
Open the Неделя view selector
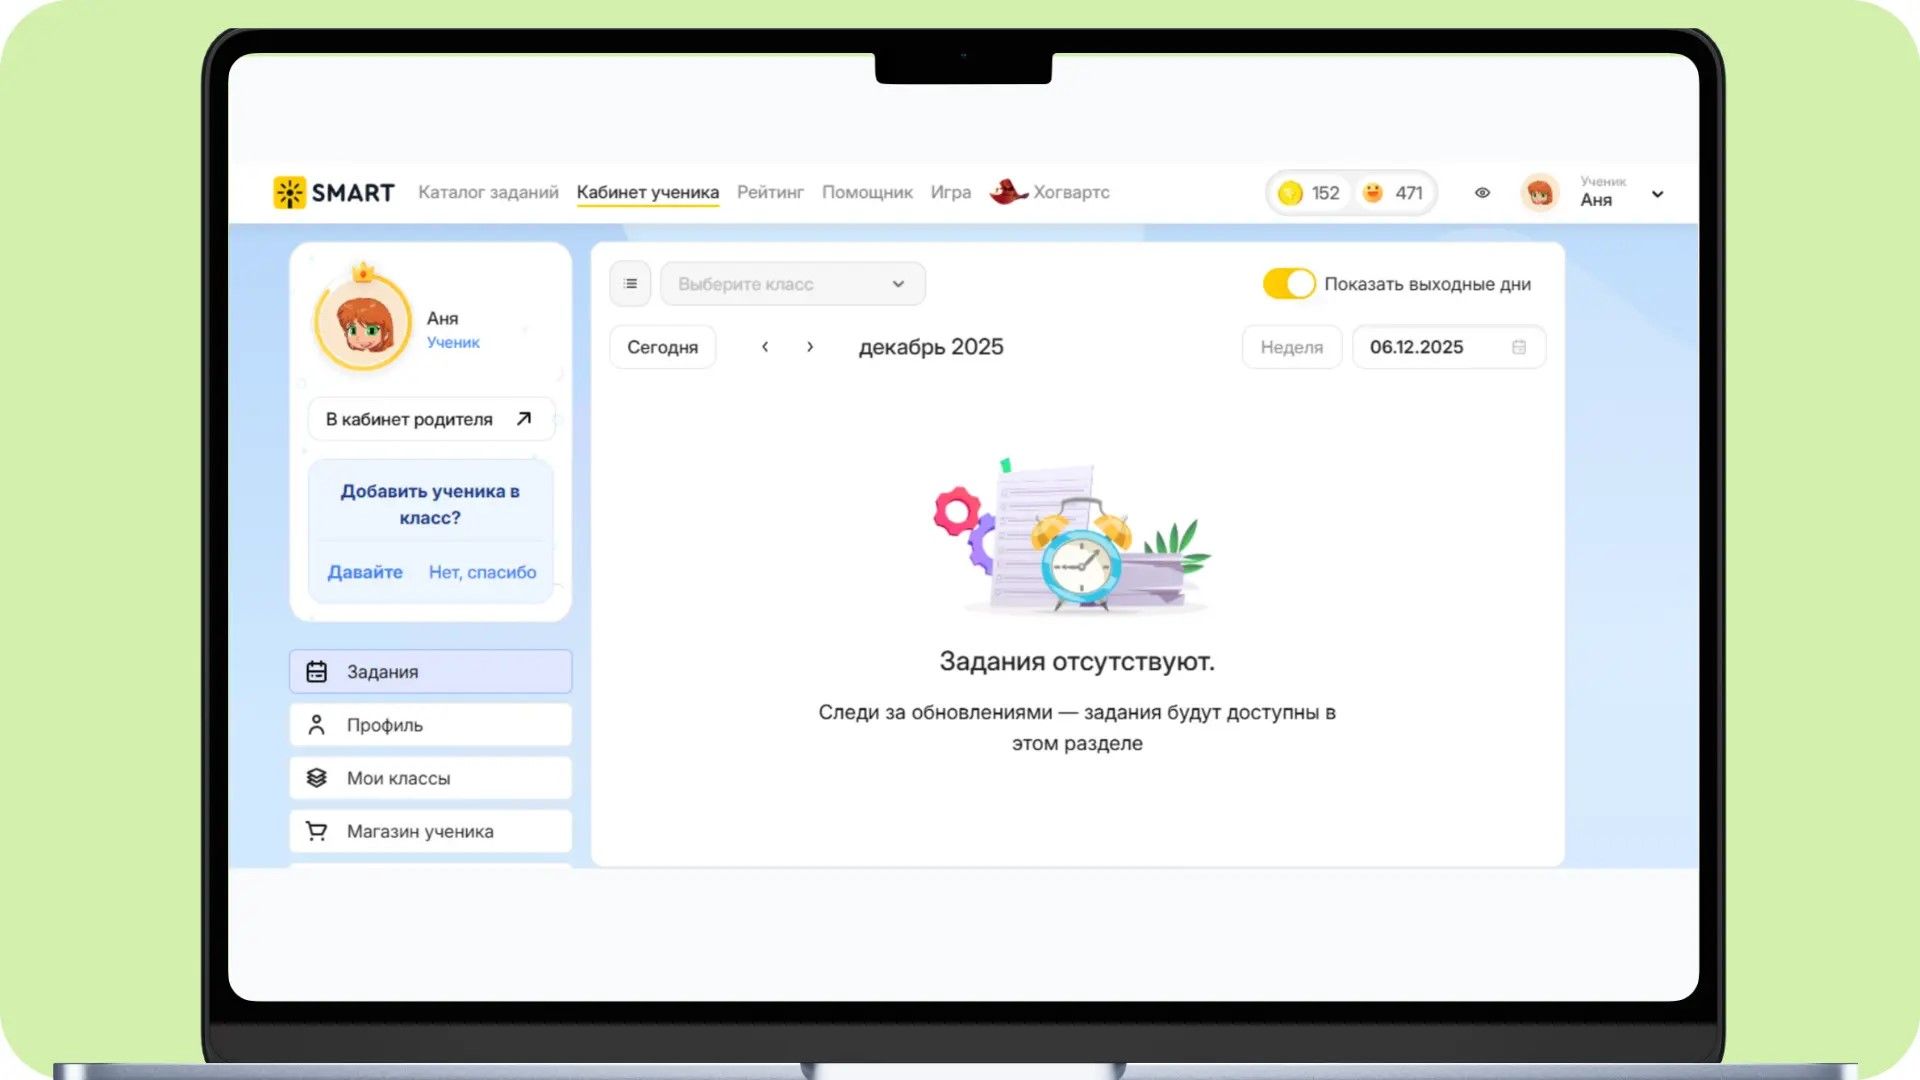click(x=1292, y=347)
